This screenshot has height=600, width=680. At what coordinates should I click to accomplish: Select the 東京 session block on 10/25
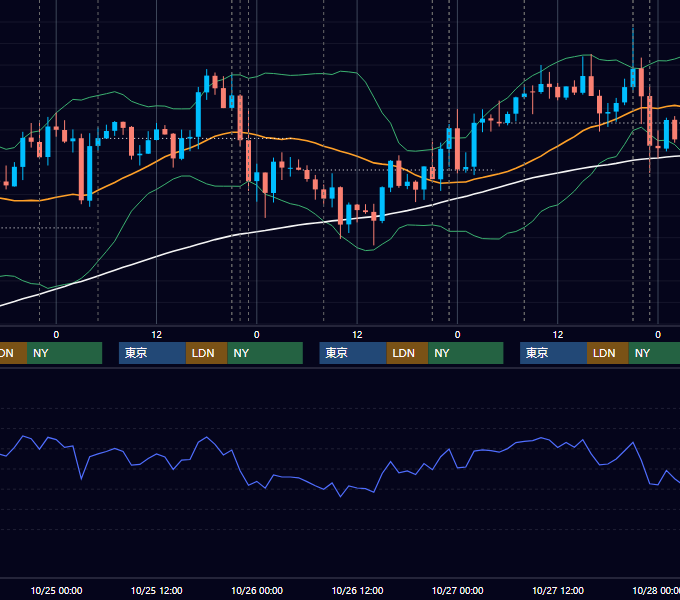152,353
